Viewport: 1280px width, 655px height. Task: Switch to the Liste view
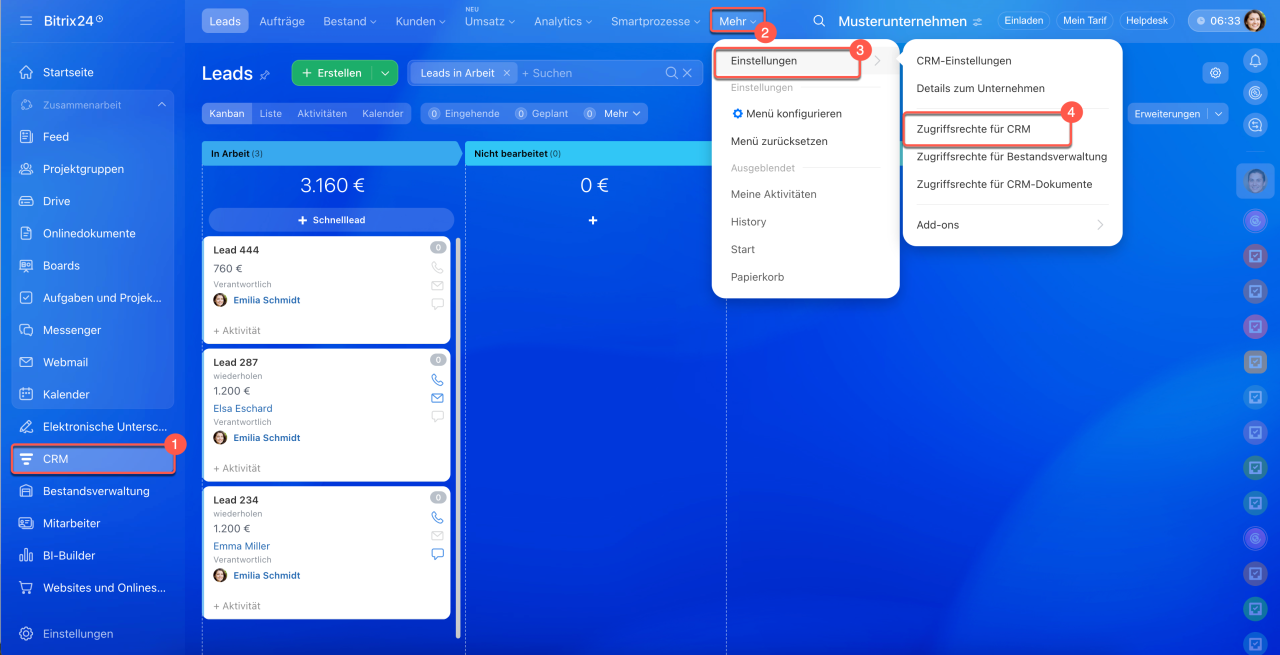tap(271, 114)
